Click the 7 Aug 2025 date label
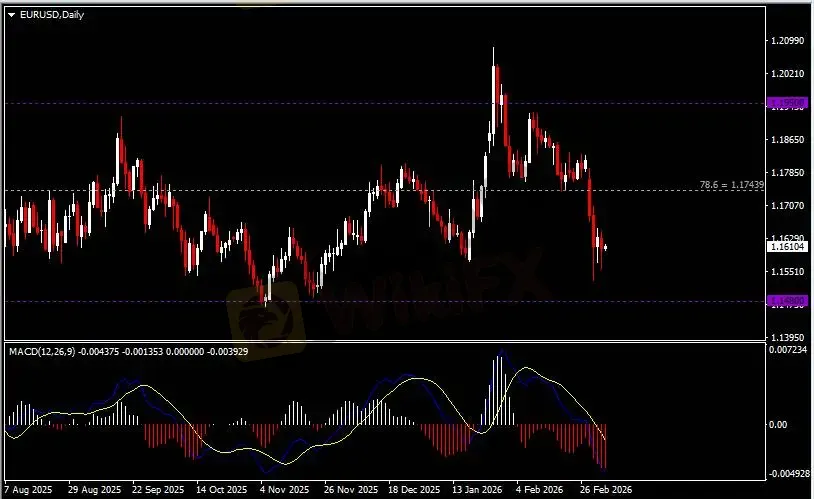 (28, 490)
